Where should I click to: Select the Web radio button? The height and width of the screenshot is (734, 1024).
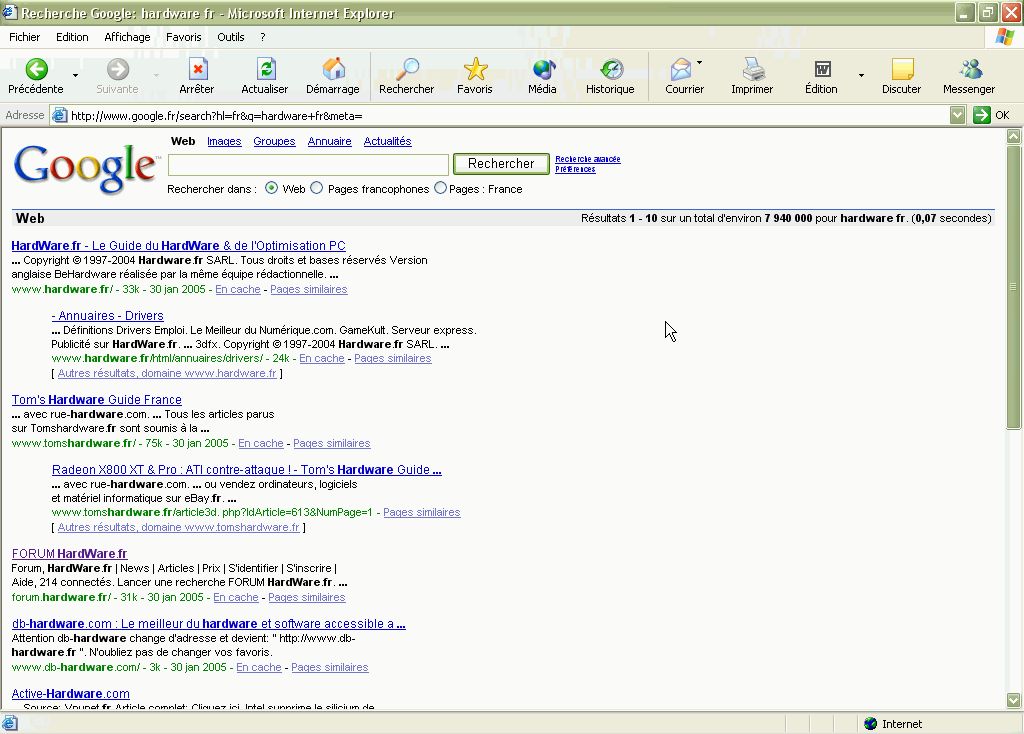(x=271, y=188)
